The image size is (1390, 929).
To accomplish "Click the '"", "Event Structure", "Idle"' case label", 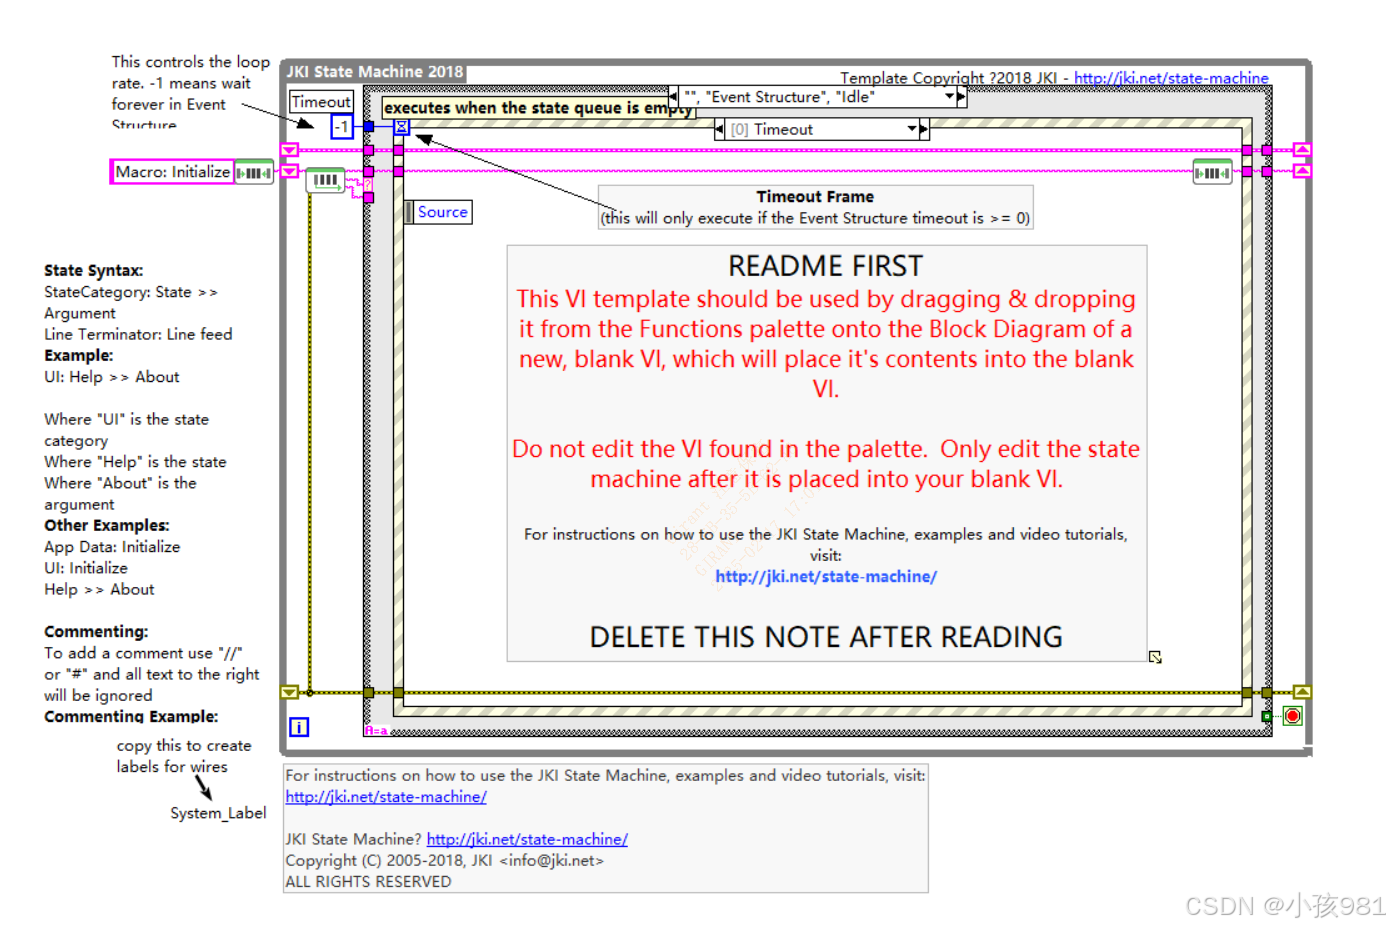I will click(x=779, y=97).
